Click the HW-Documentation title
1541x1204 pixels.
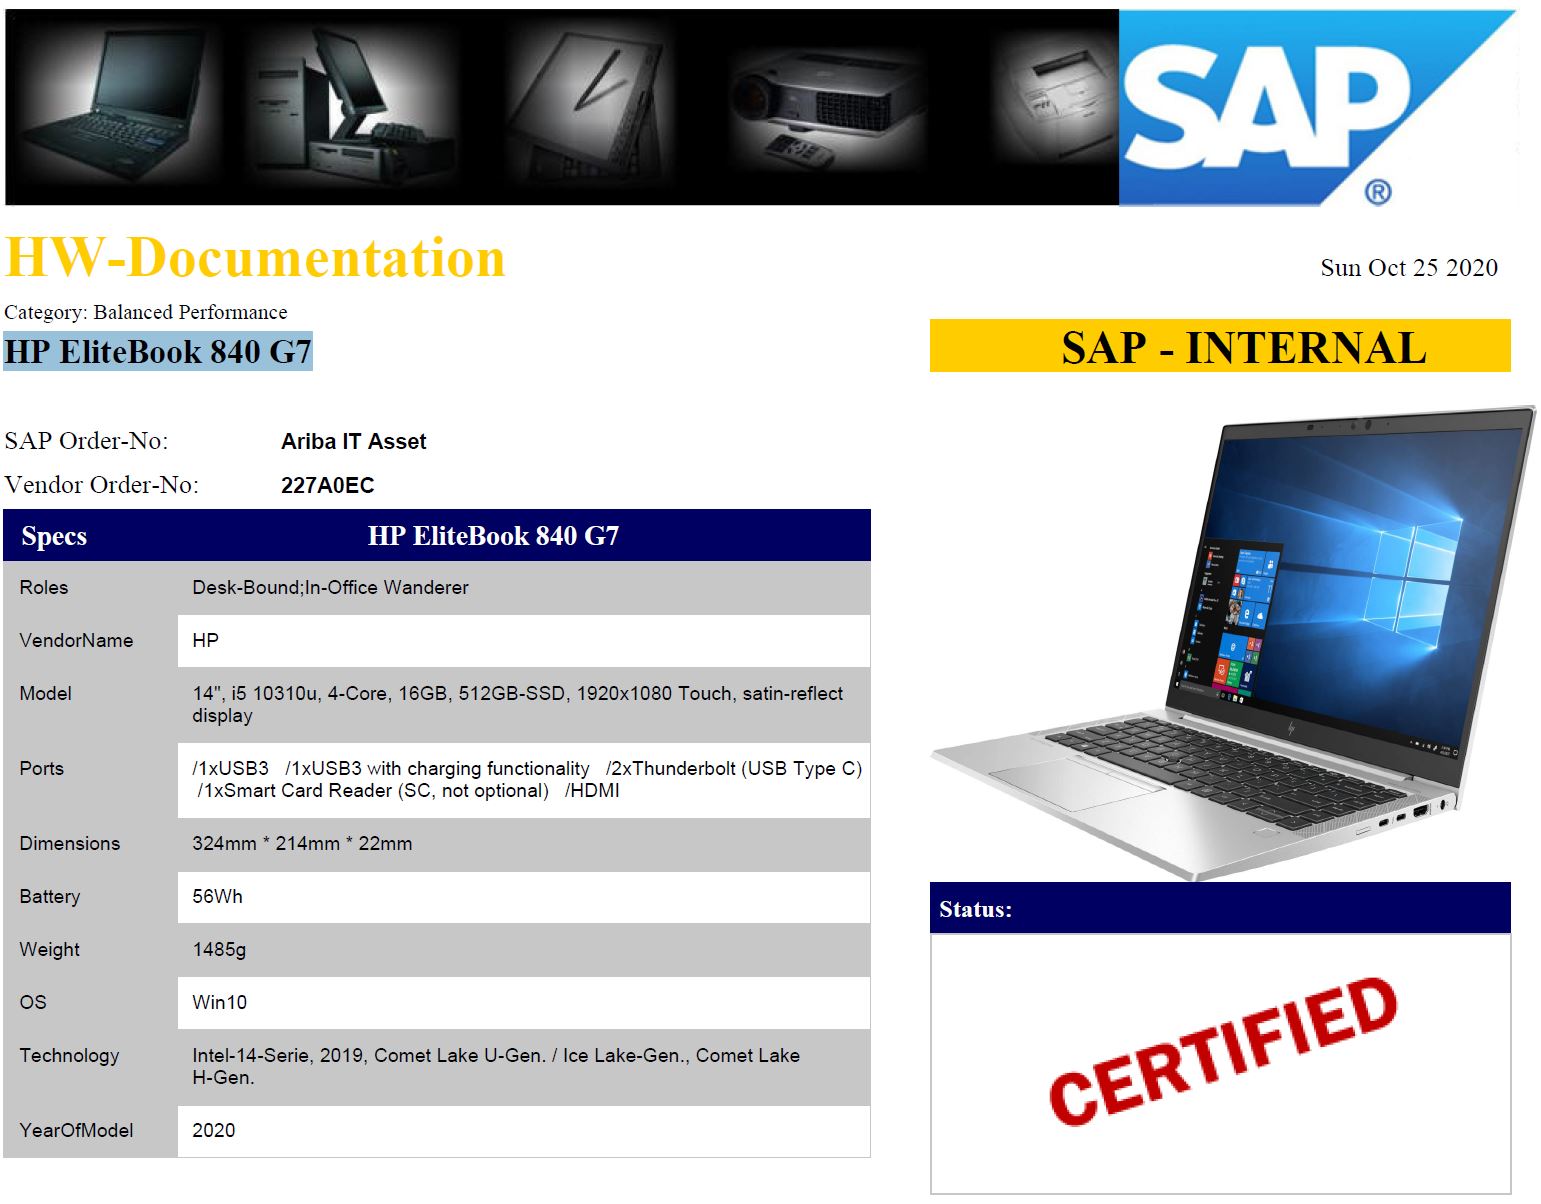click(x=255, y=258)
